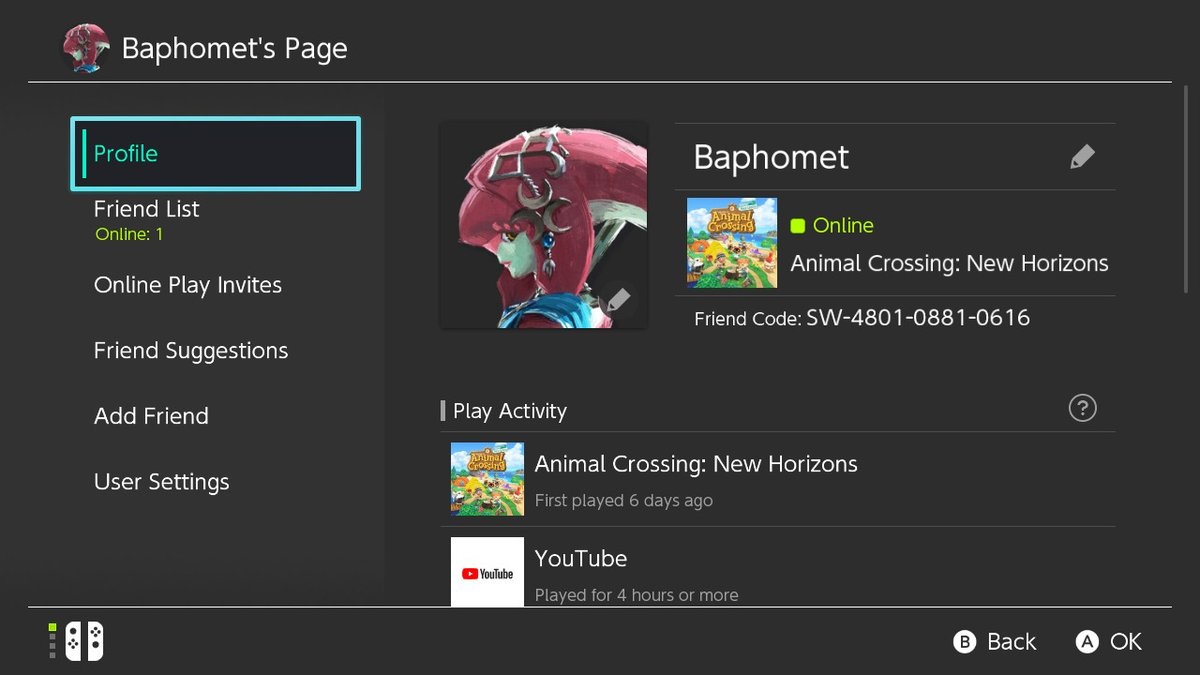Viewport: 1200px width, 675px height.
Task: Click 'Played for 4 hours or more'
Action: pos(637,595)
